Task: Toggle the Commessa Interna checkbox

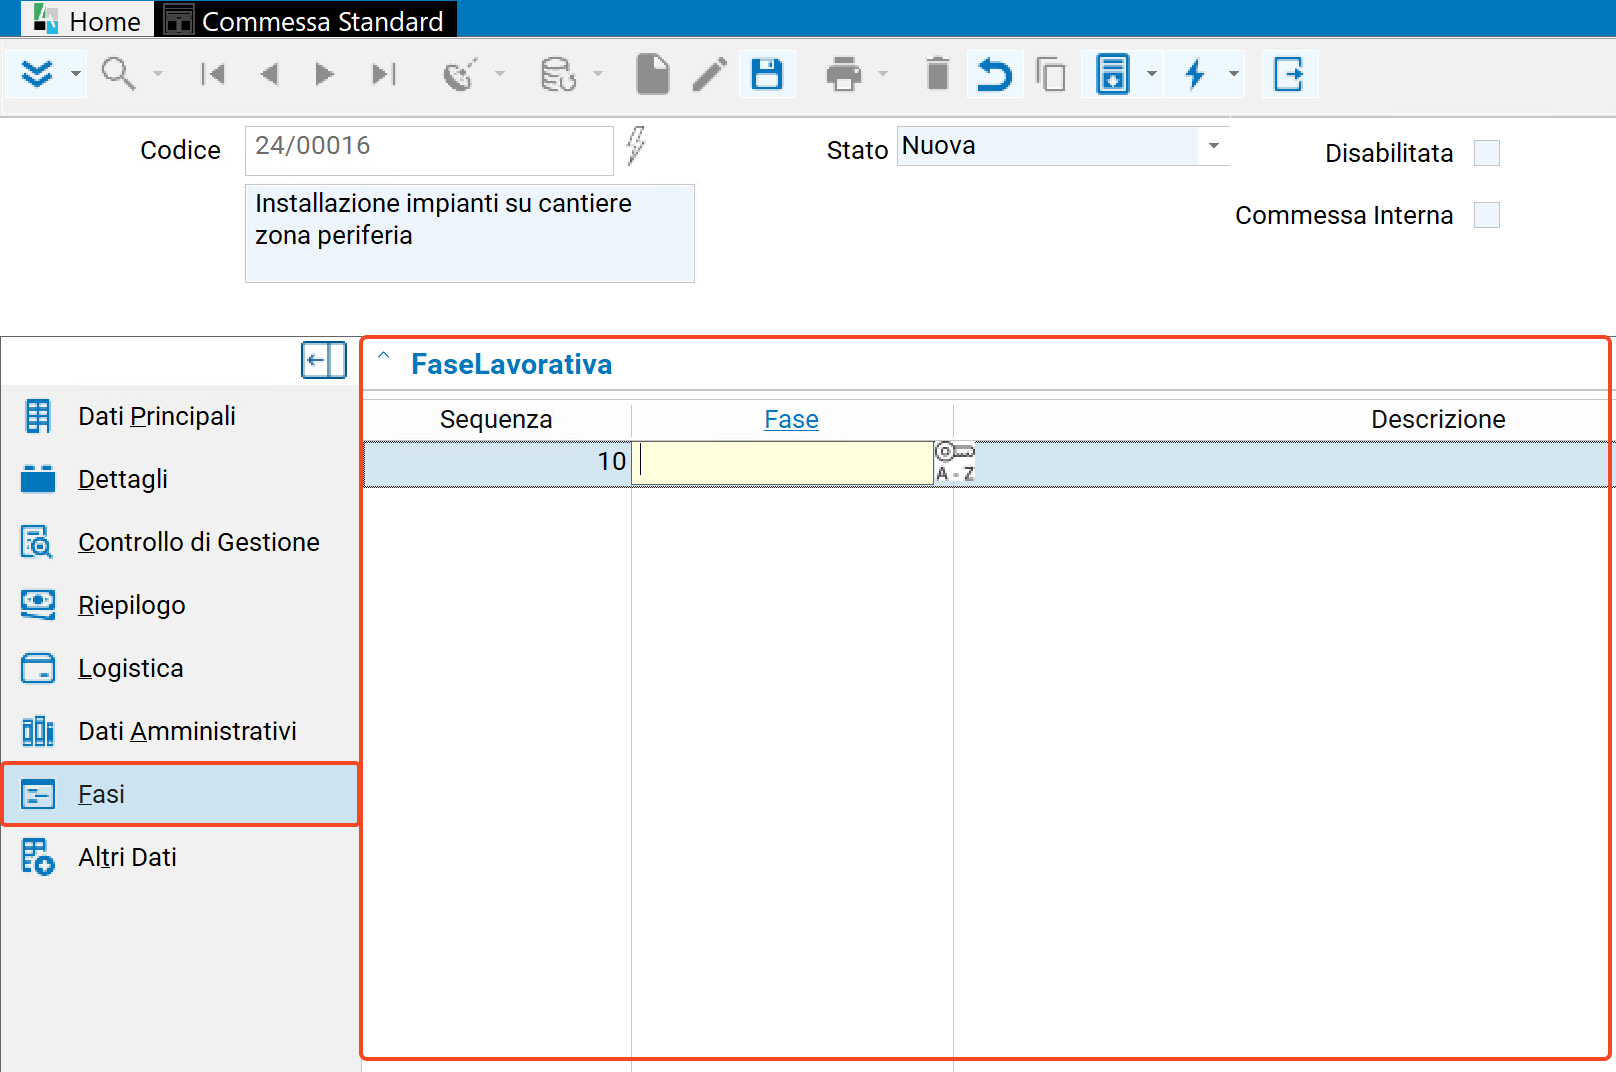Action: [1487, 215]
